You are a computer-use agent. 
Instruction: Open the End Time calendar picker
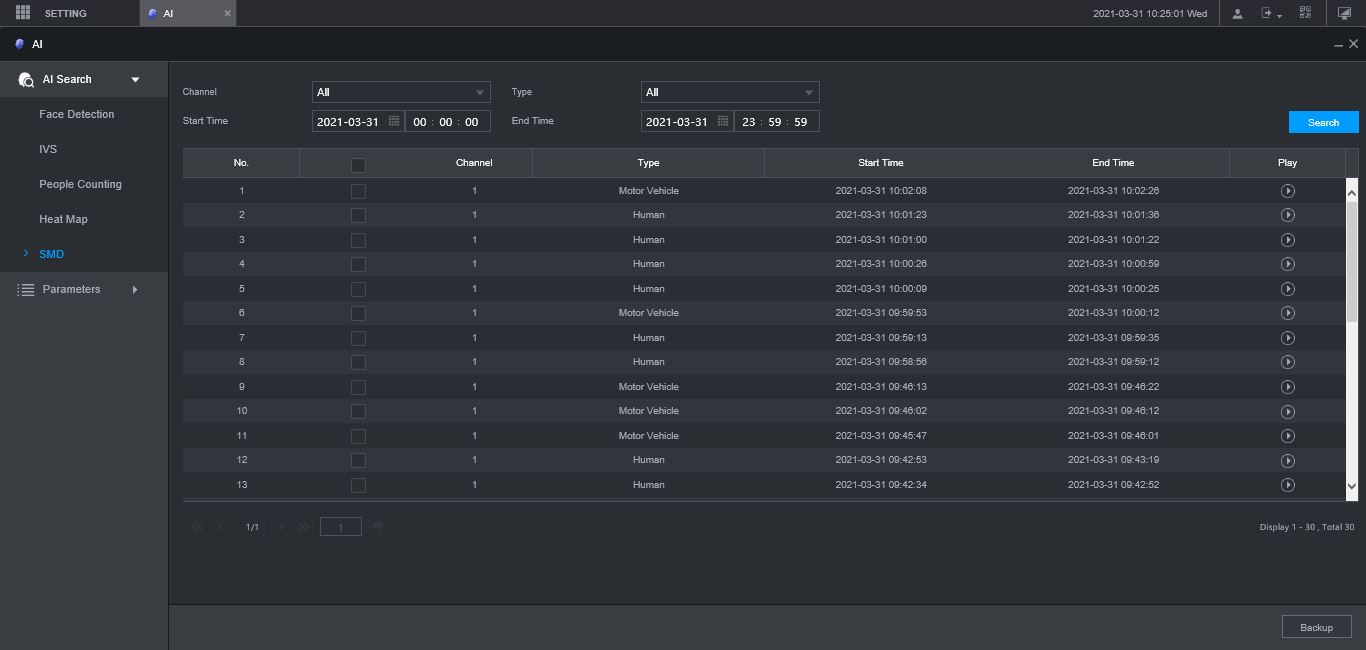(723, 121)
